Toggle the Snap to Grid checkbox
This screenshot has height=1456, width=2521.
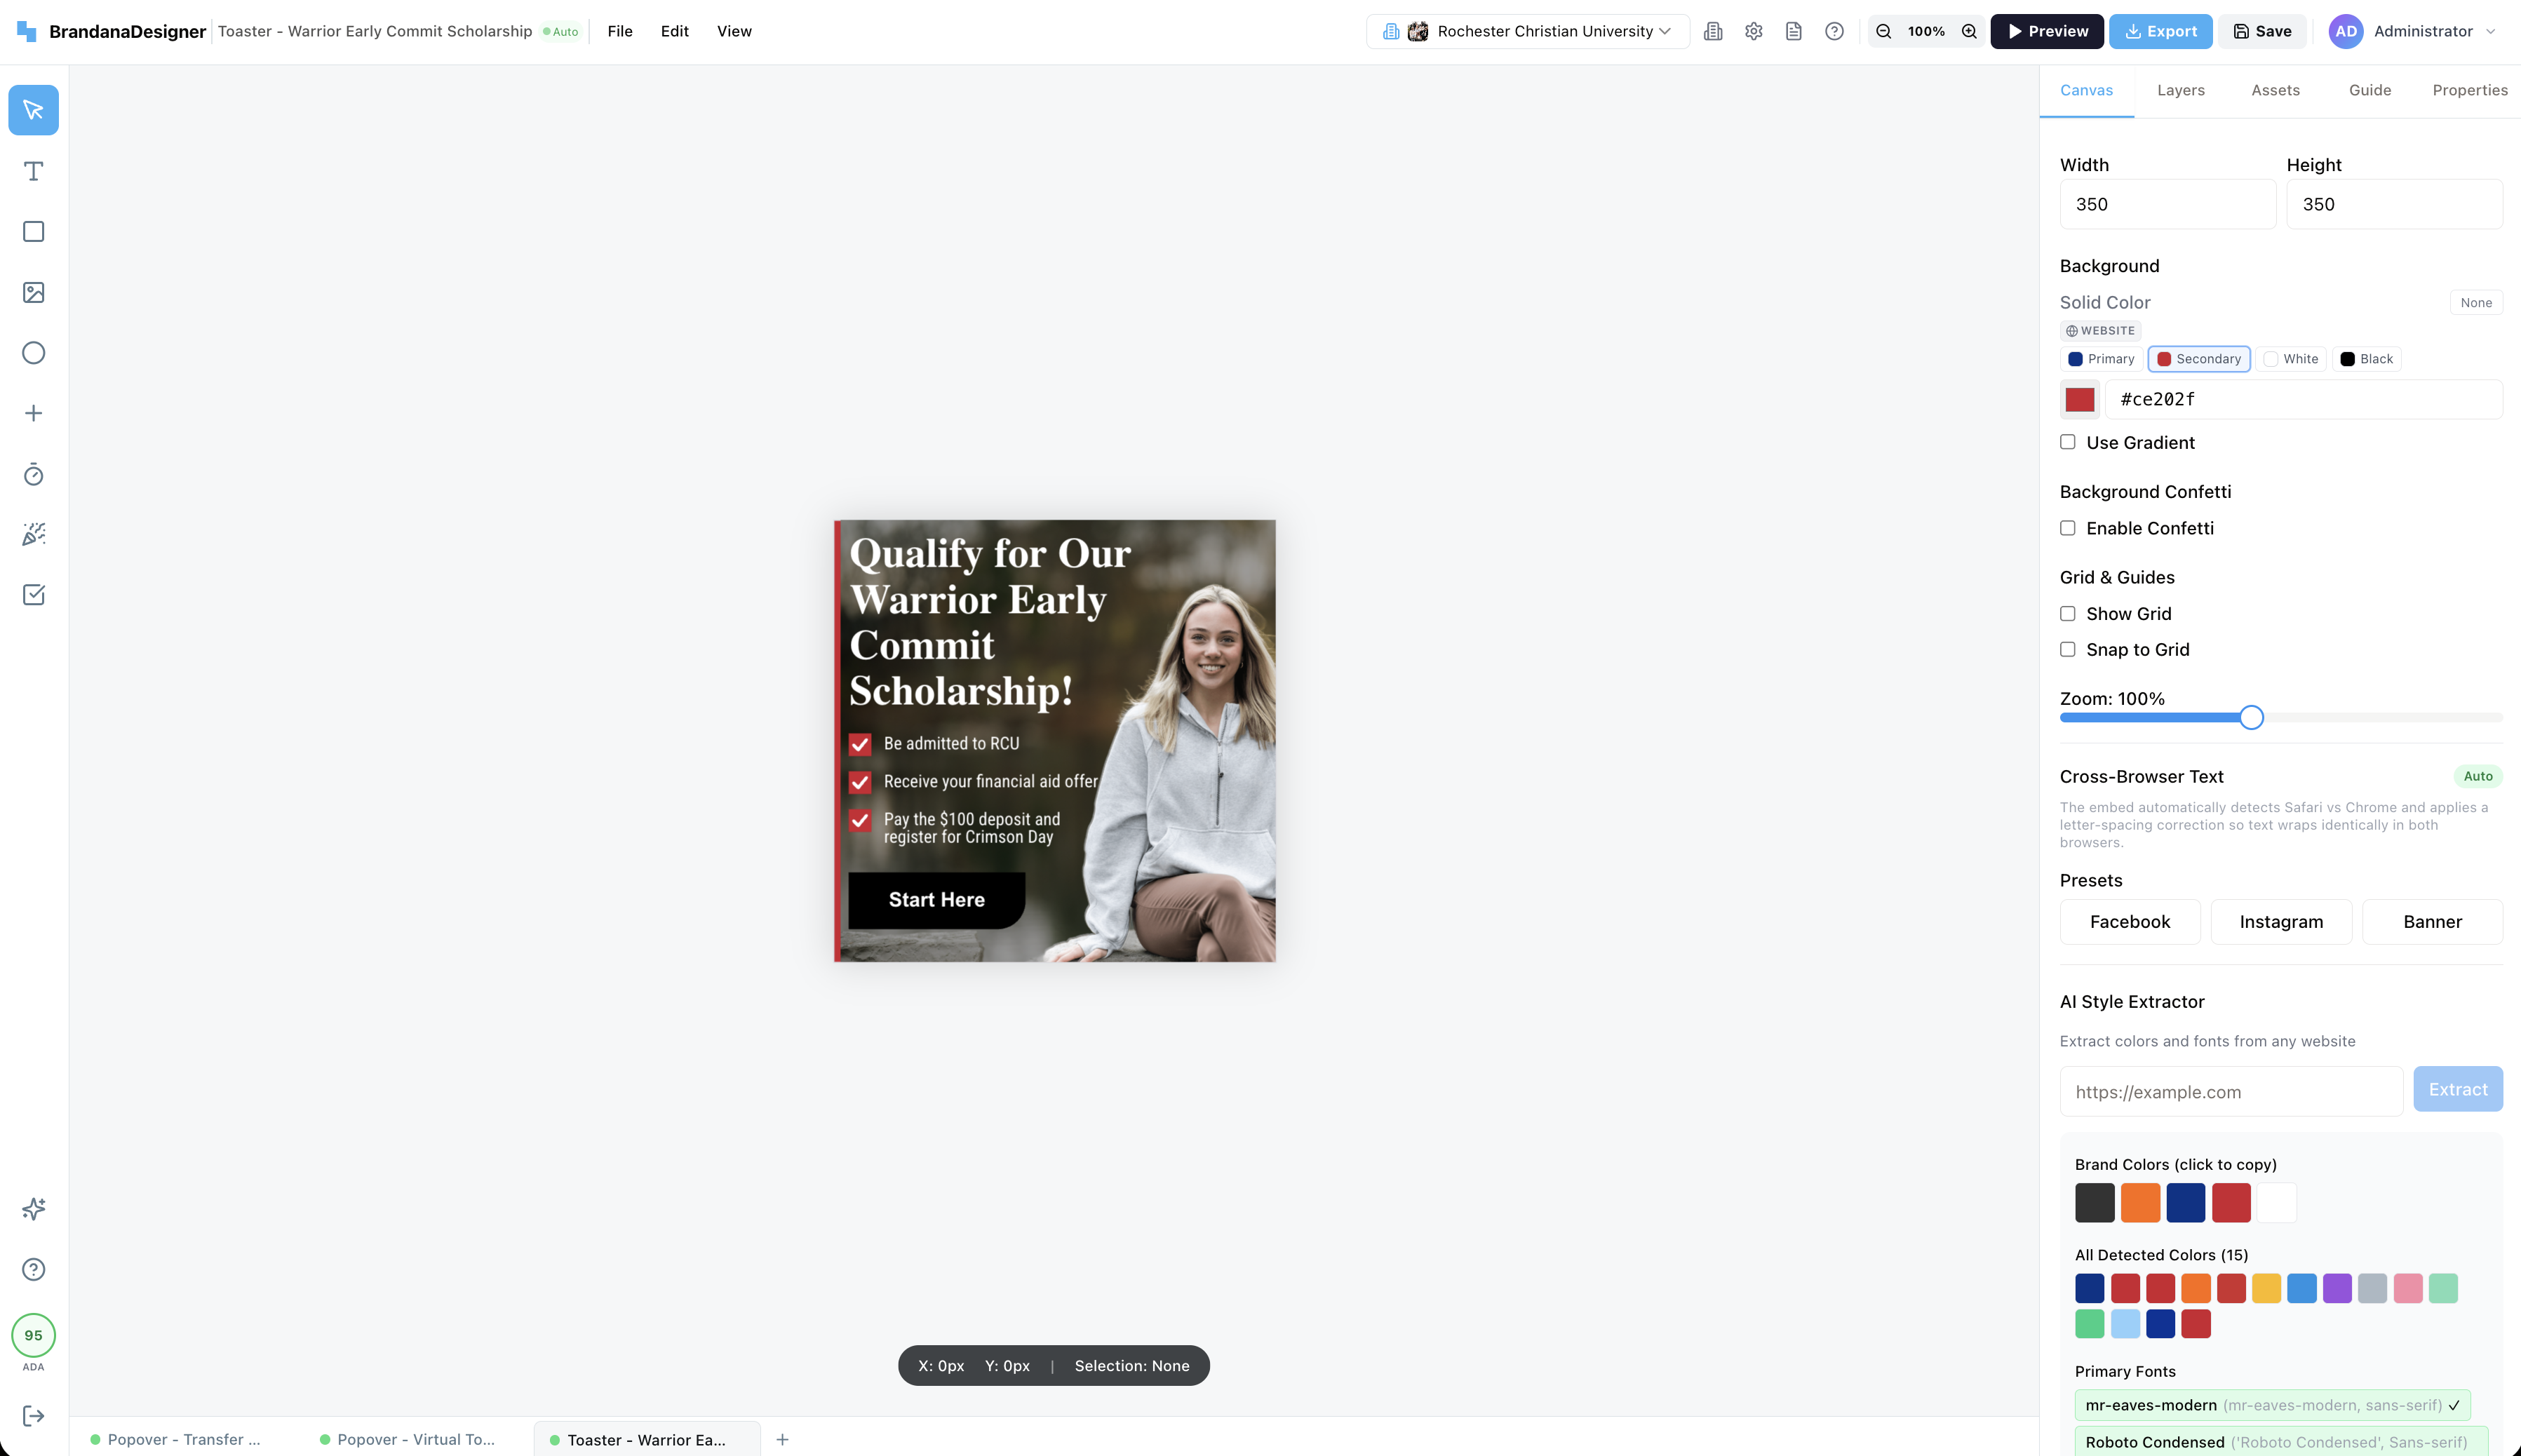pos(2068,650)
